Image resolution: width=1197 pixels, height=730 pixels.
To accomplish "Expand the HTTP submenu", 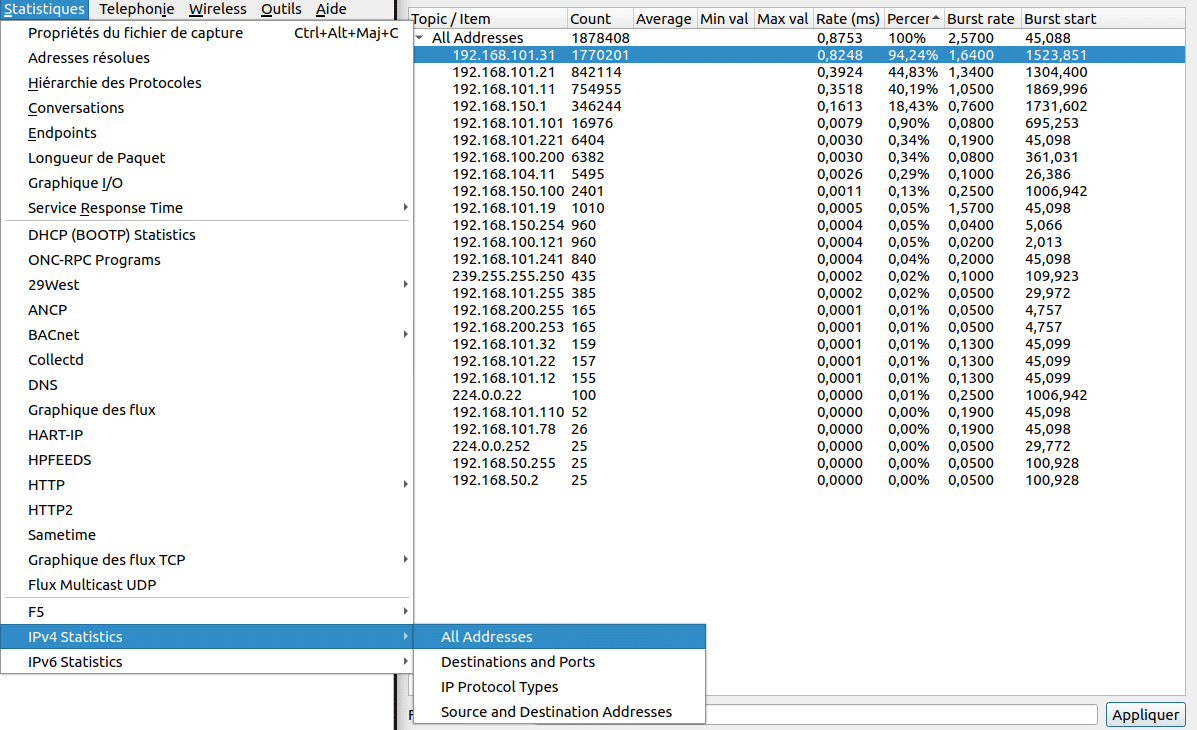I will click(207, 485).
